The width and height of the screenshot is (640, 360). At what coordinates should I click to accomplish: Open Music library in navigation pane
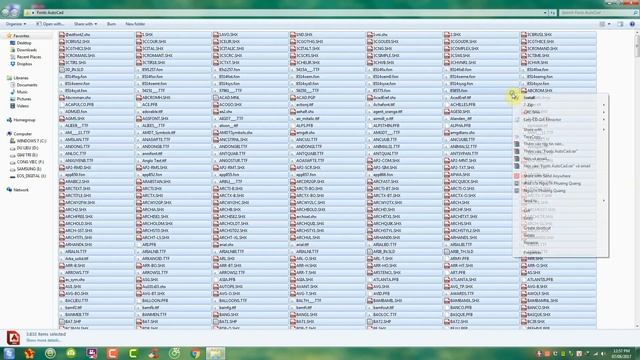point(22,92)
